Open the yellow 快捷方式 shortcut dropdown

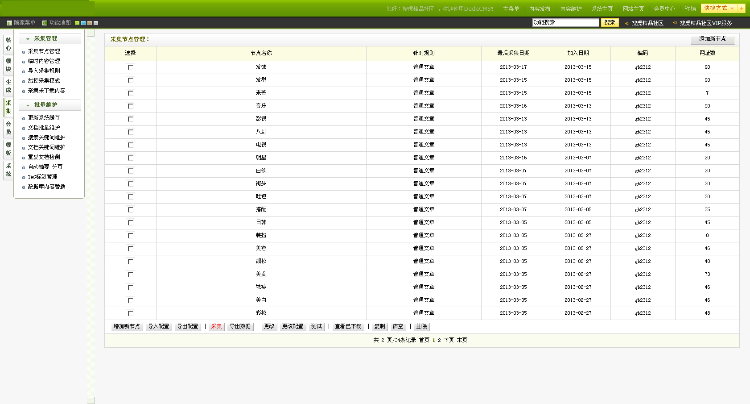pos(719,8)
